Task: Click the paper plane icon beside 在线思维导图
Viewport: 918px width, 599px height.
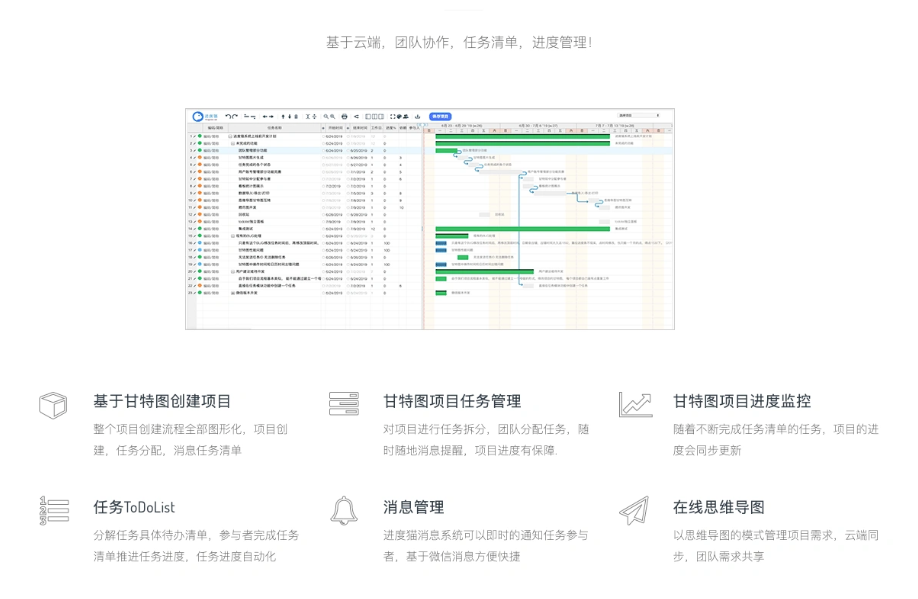Action: coord(634,511)
